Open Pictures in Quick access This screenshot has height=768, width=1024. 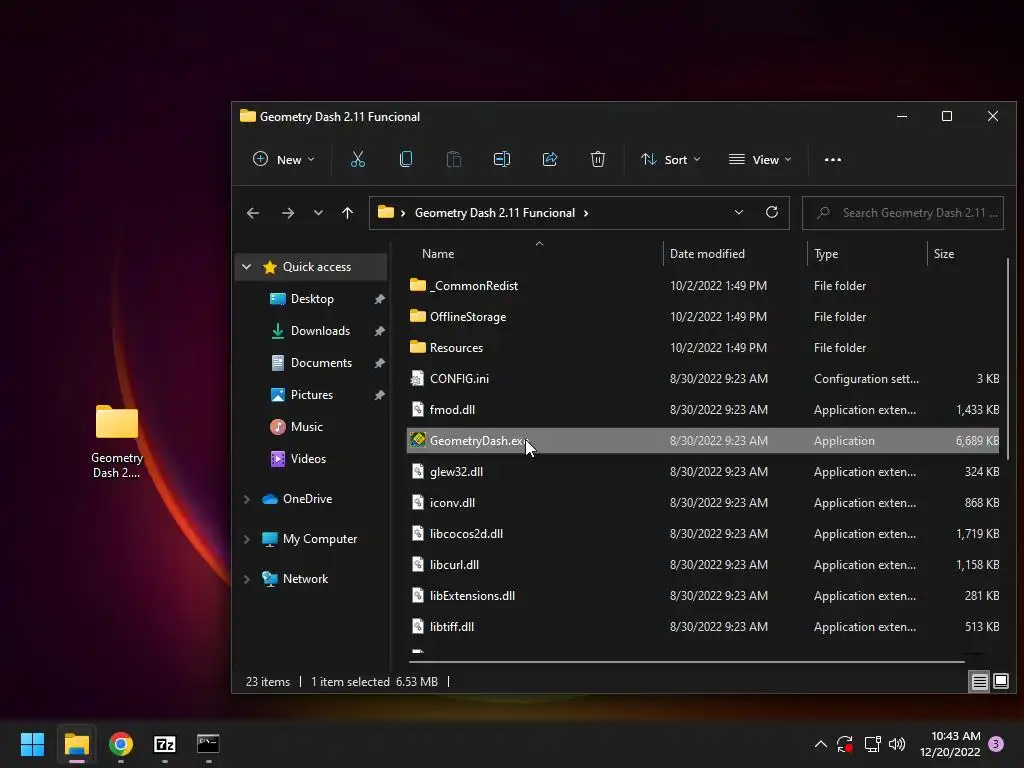[x=312, y=394]
